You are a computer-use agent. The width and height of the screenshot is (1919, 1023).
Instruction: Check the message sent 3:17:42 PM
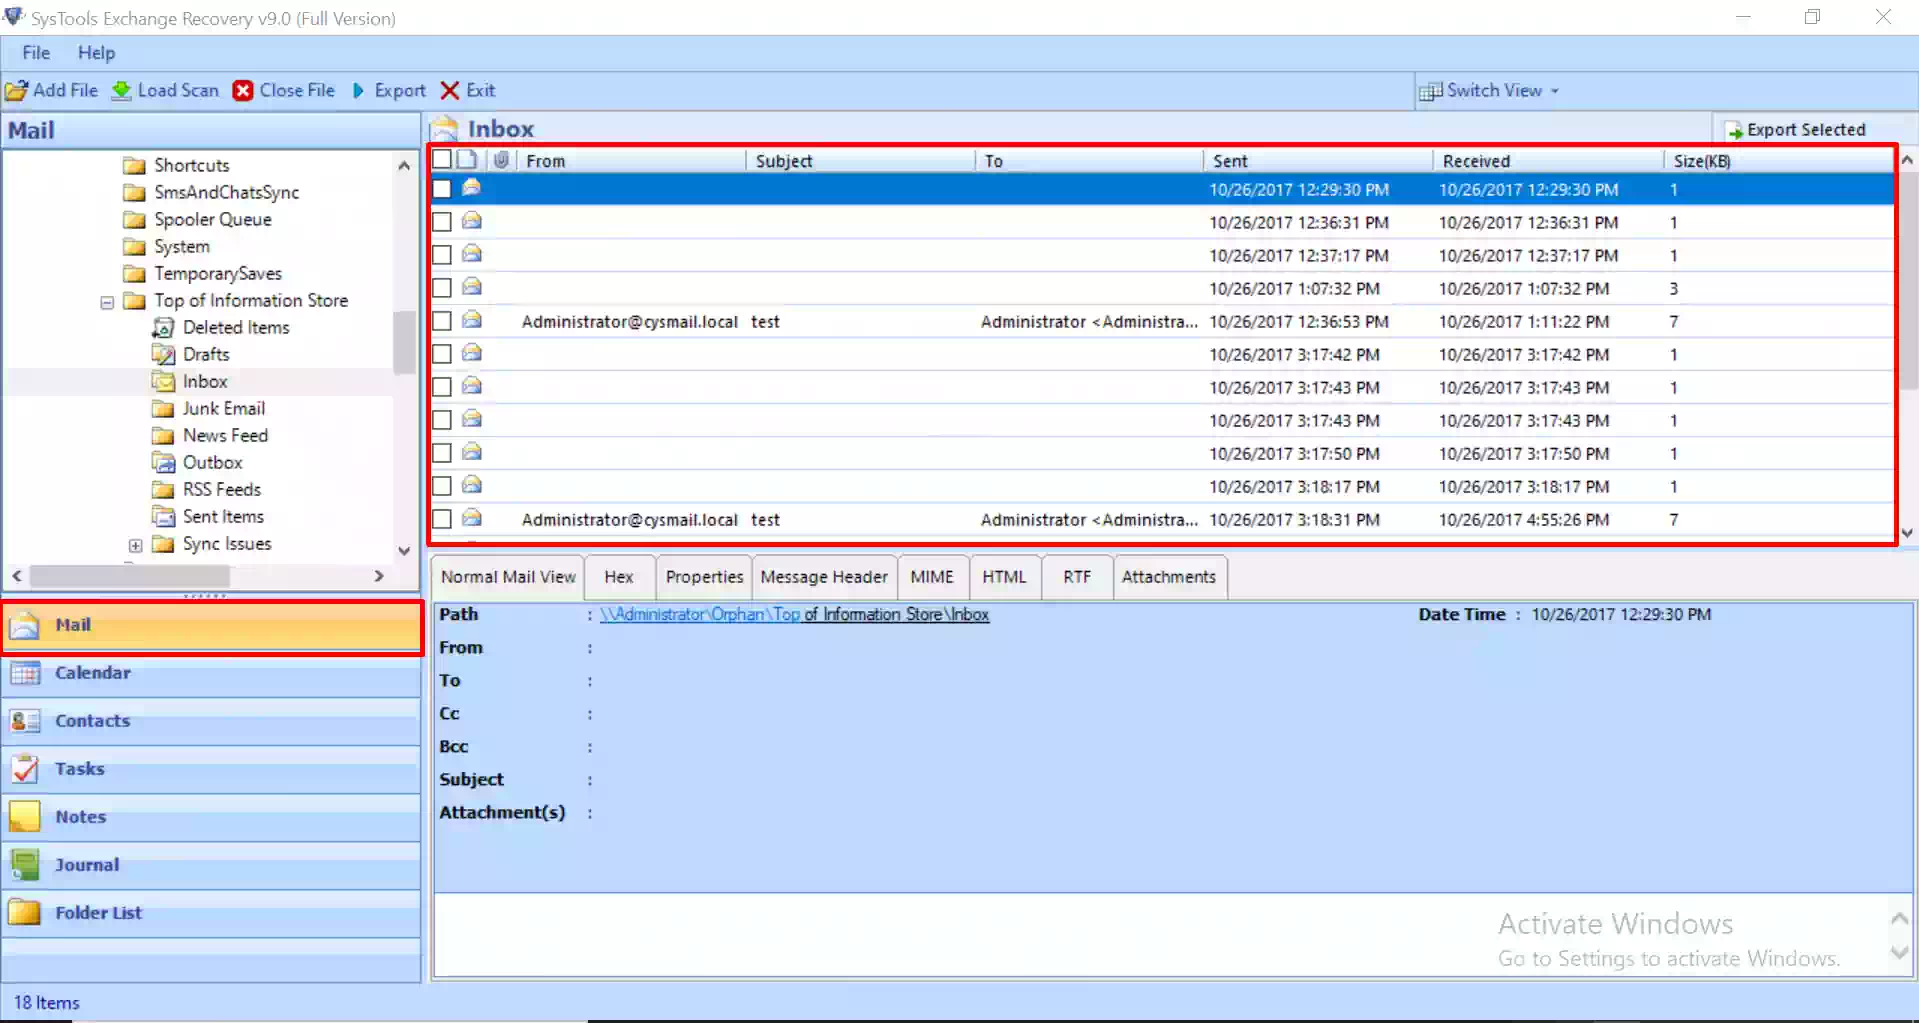coord(442,354)
